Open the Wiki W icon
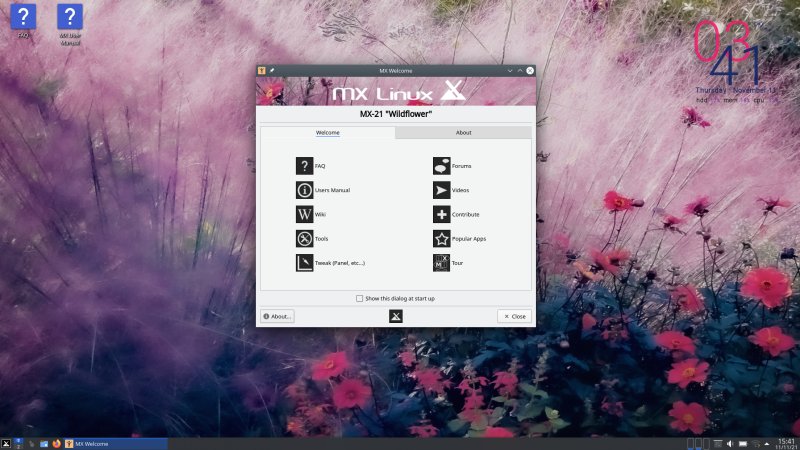Image resolution: width=800 pixels, height=450 pixels. point(304,214)
